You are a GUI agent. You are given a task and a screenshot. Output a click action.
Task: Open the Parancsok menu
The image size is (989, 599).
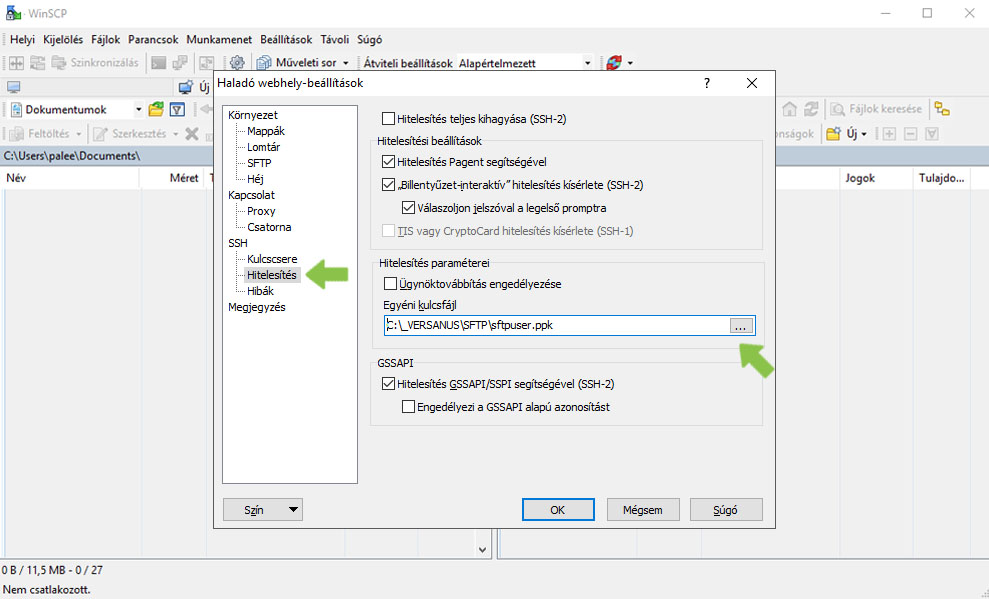[153, 40]
